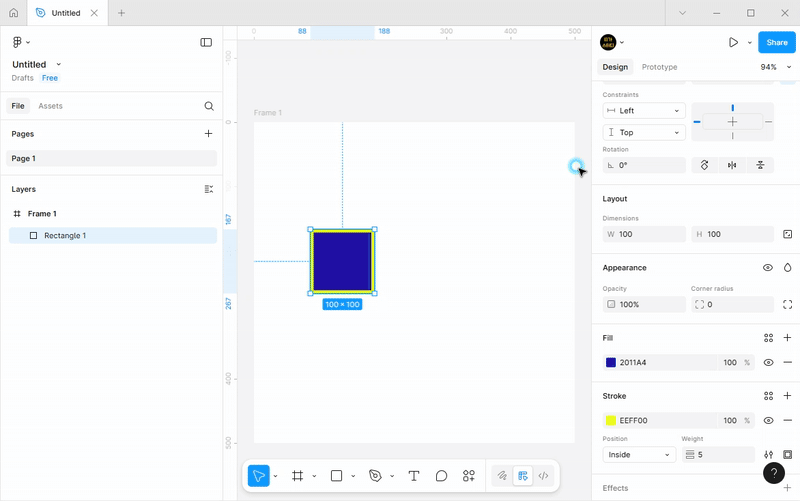Hide the EEFF00 stroke
The image size is (800, 501).
click(x=768, y=420)
